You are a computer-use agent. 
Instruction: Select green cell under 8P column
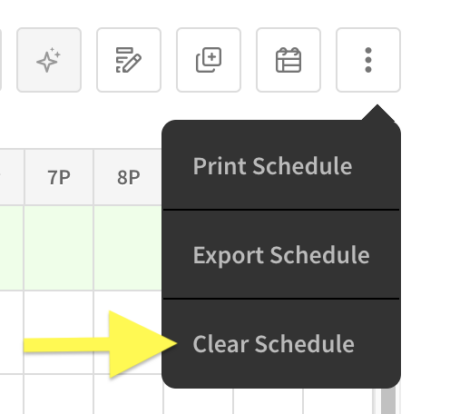tap(128, 248)
